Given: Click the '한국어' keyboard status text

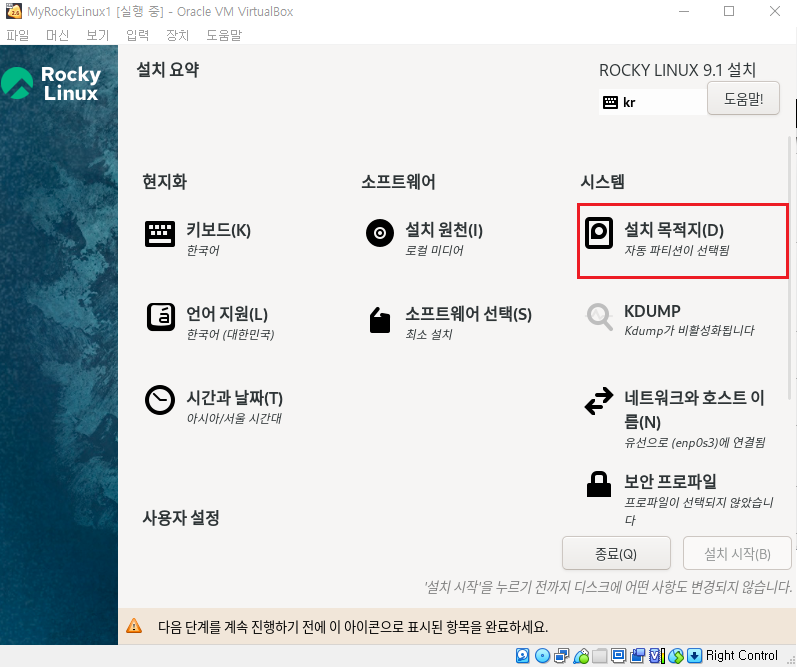Looking at the screenshot, I should (203, 250).
